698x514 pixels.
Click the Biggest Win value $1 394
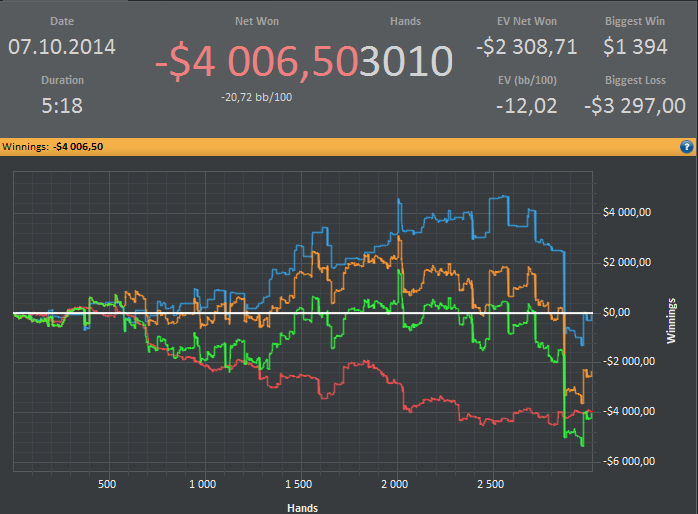(x=635, y=47)
